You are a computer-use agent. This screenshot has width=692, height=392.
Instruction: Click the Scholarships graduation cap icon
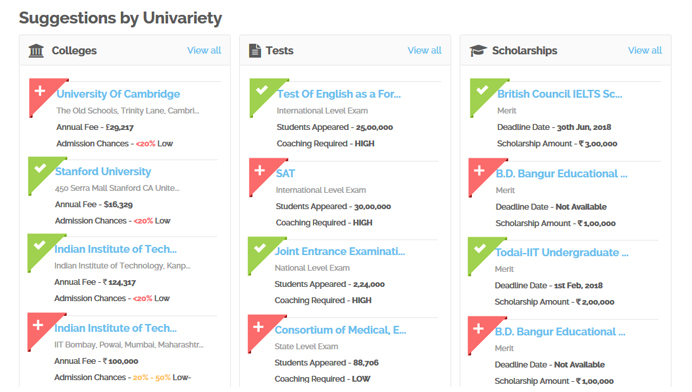click(x=478, y=51)
